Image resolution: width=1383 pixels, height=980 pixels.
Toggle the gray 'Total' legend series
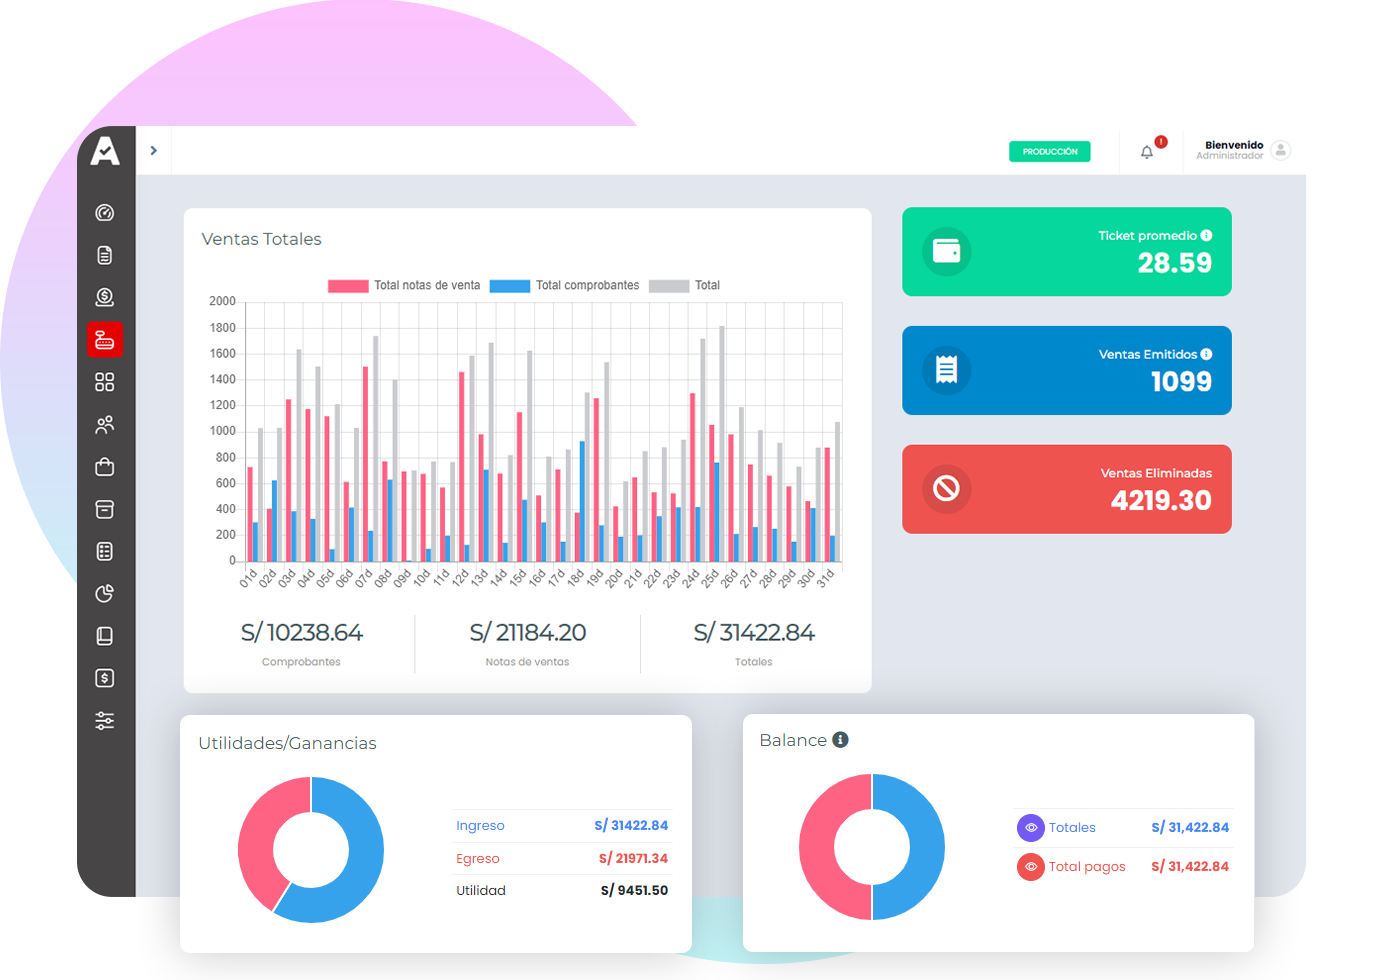click(685, 286)
